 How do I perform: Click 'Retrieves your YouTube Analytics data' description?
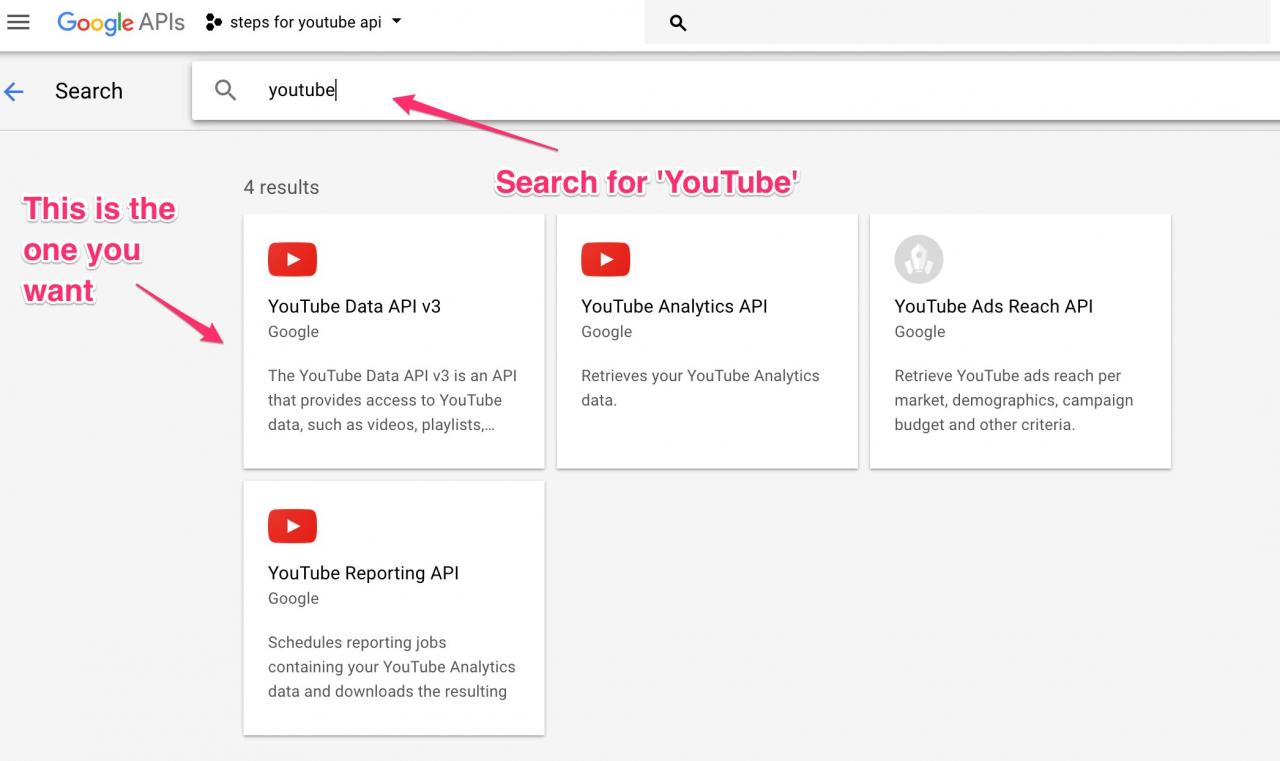700,388
